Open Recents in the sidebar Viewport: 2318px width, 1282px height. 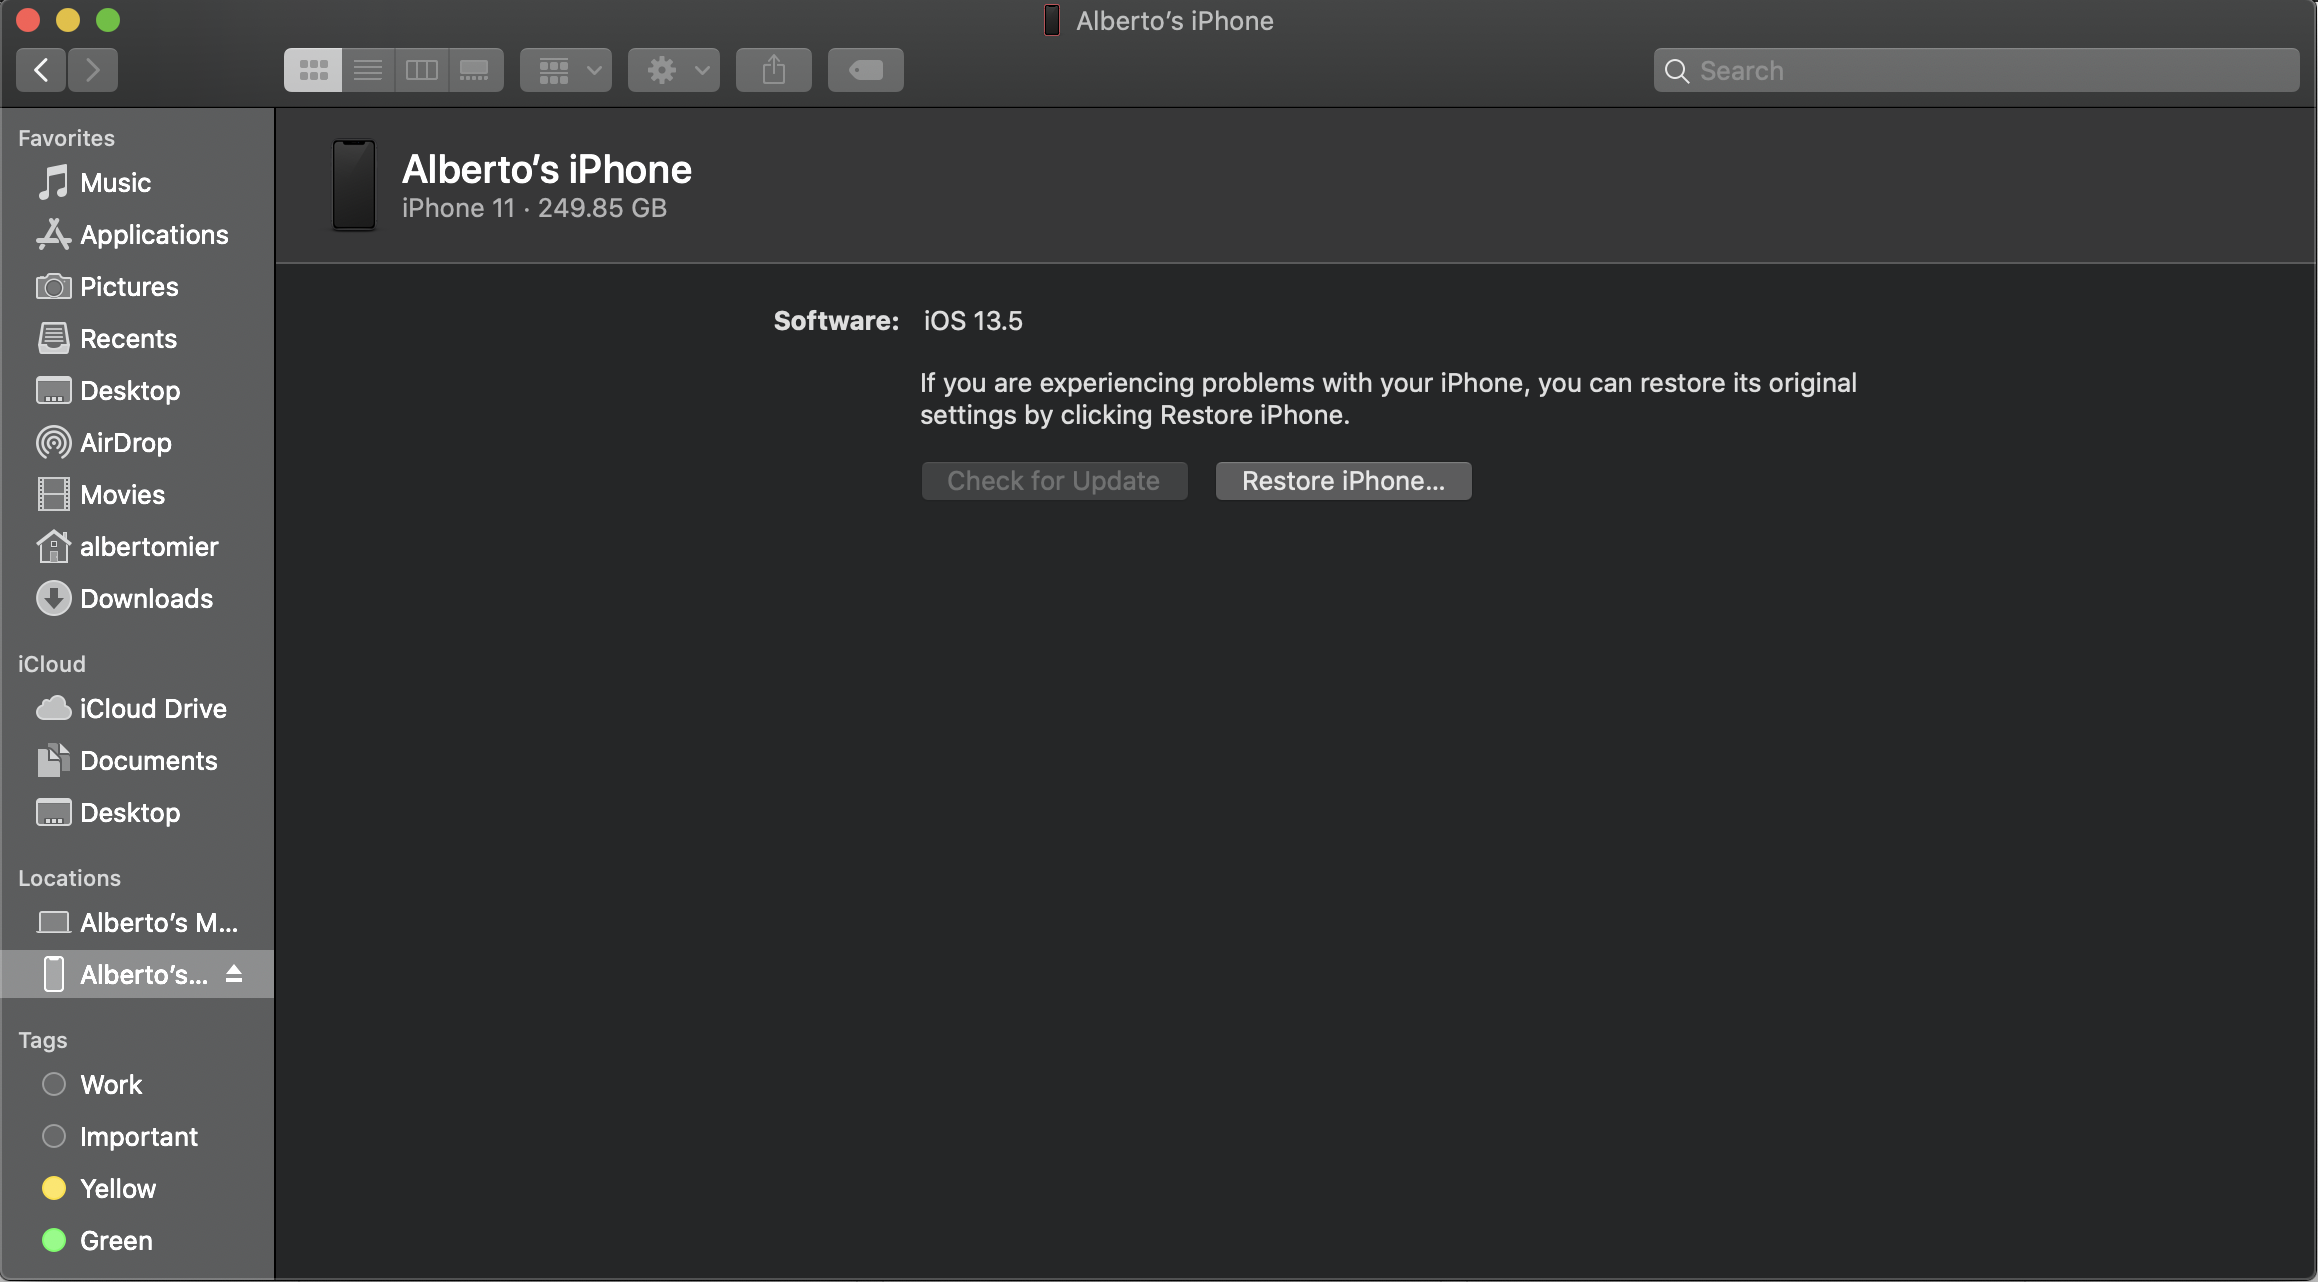point(137,339)
